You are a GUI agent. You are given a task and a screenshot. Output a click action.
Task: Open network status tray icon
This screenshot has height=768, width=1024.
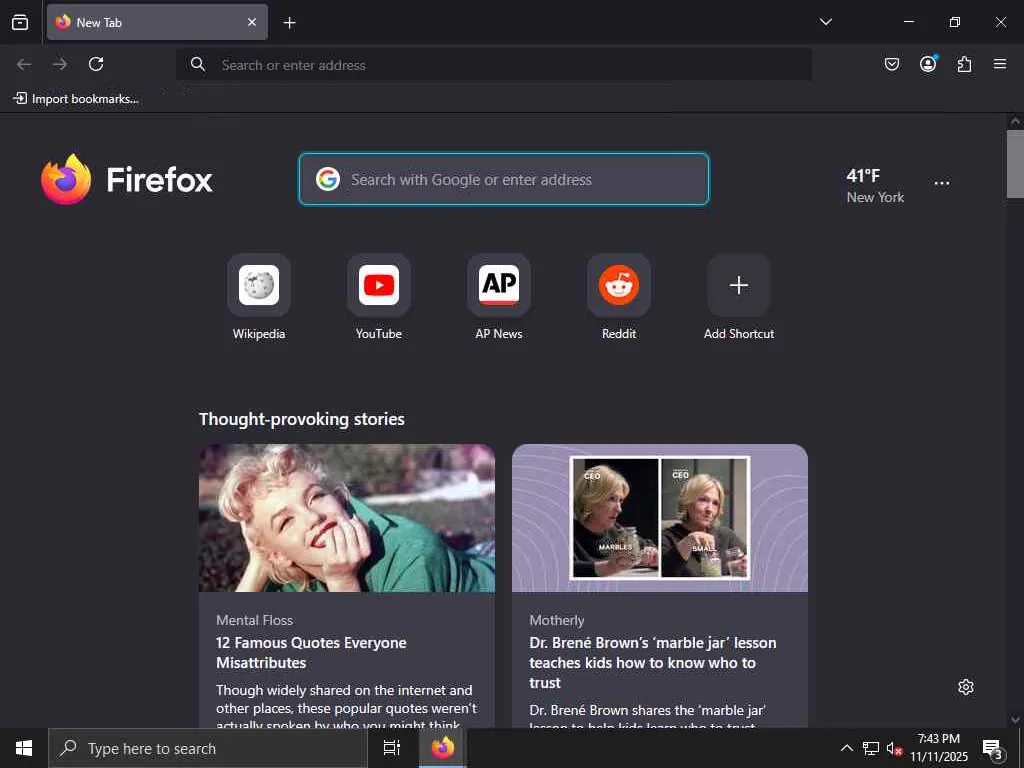[x=871, y=748]
